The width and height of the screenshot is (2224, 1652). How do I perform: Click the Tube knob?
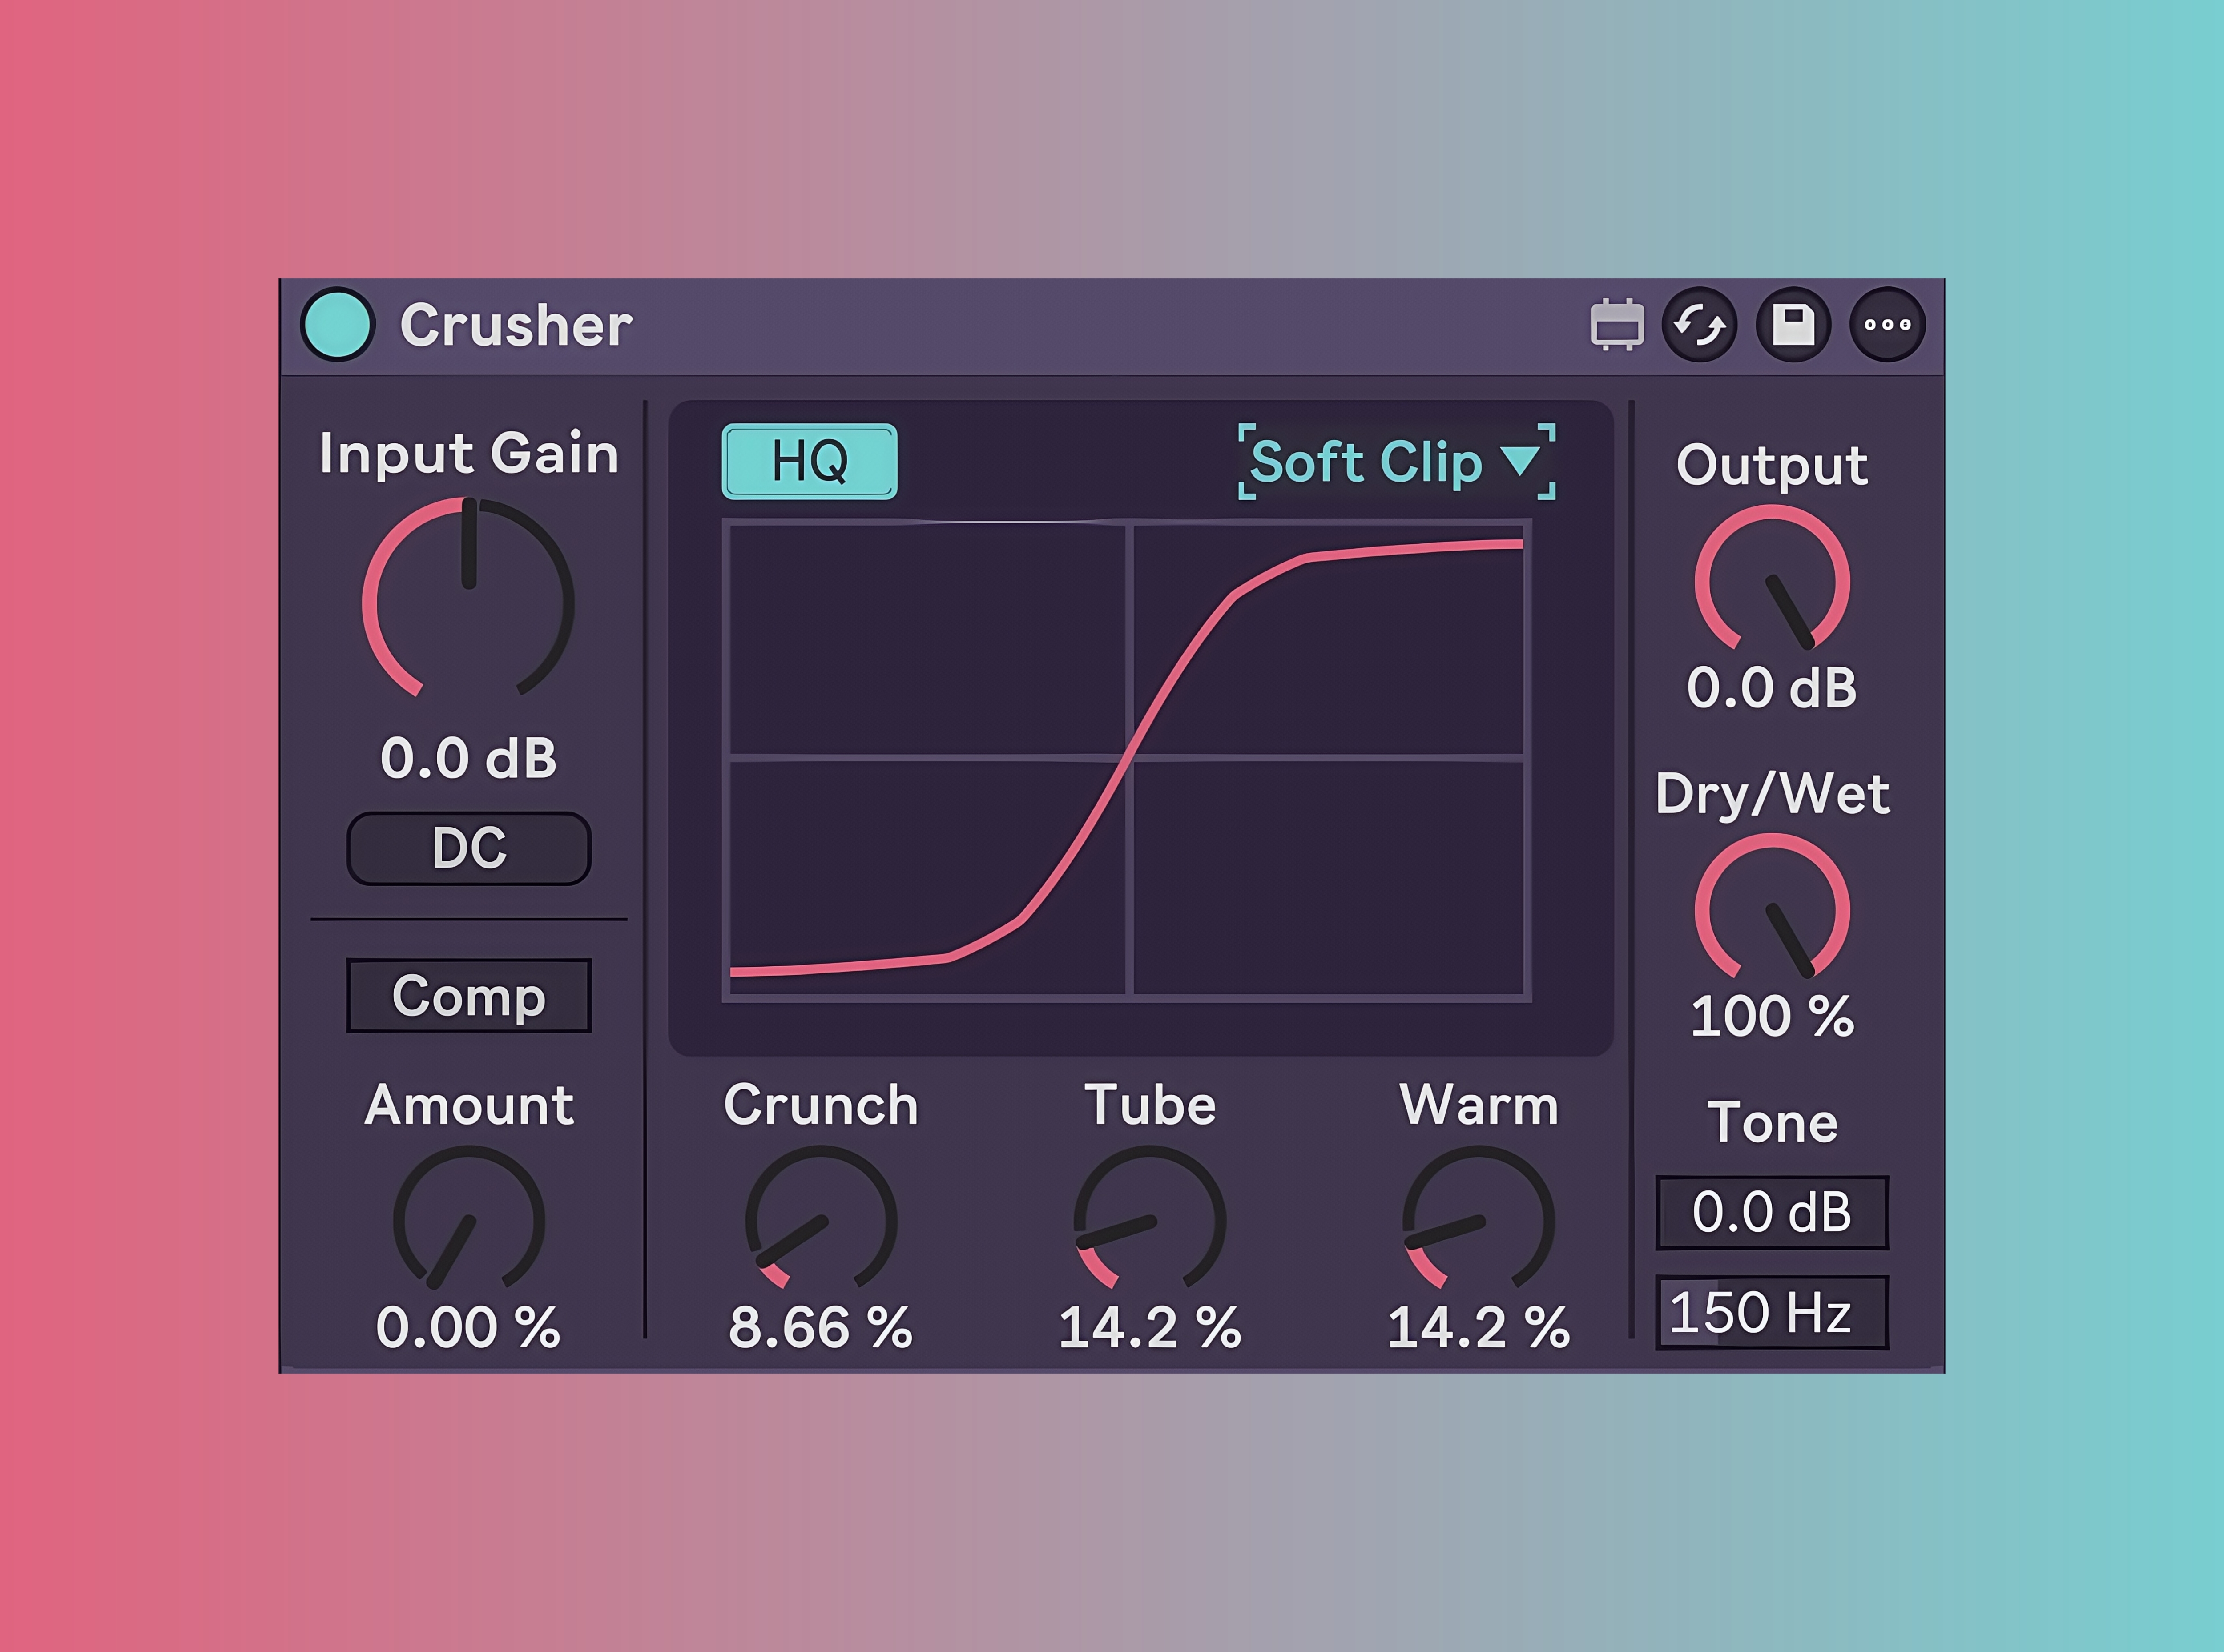[x=1150, y=1221]
